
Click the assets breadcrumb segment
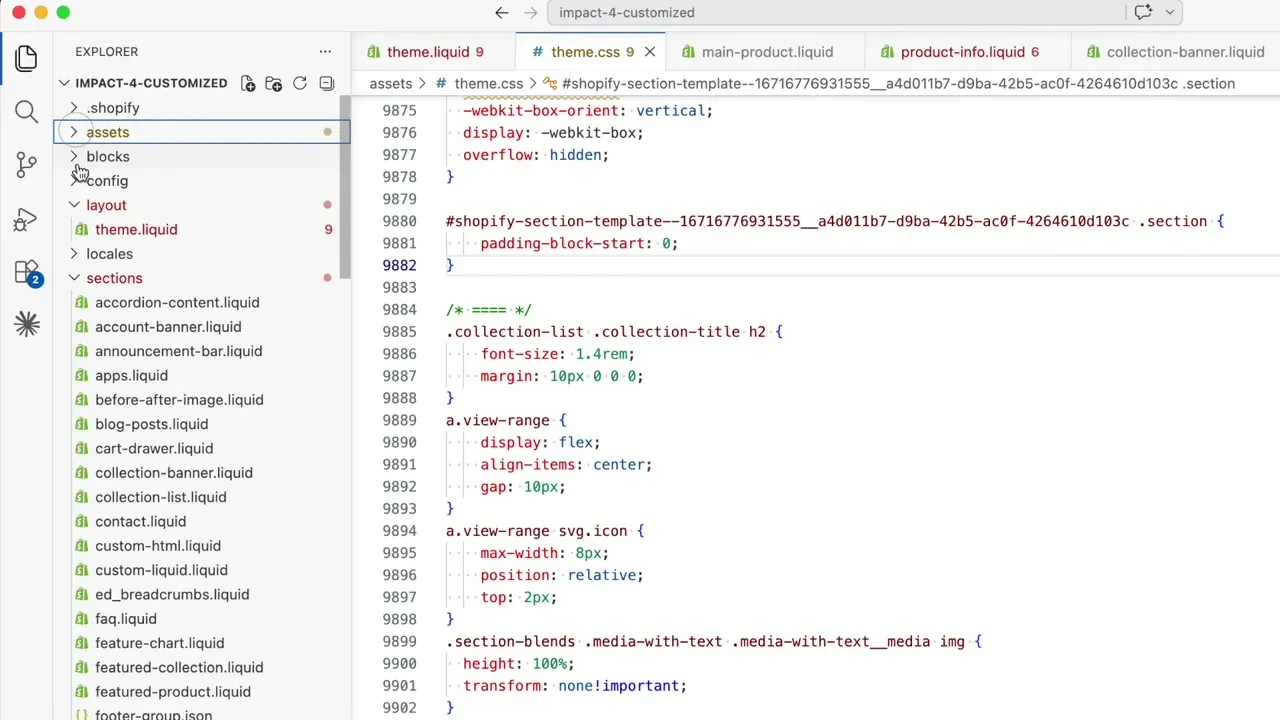pos(390,84)
